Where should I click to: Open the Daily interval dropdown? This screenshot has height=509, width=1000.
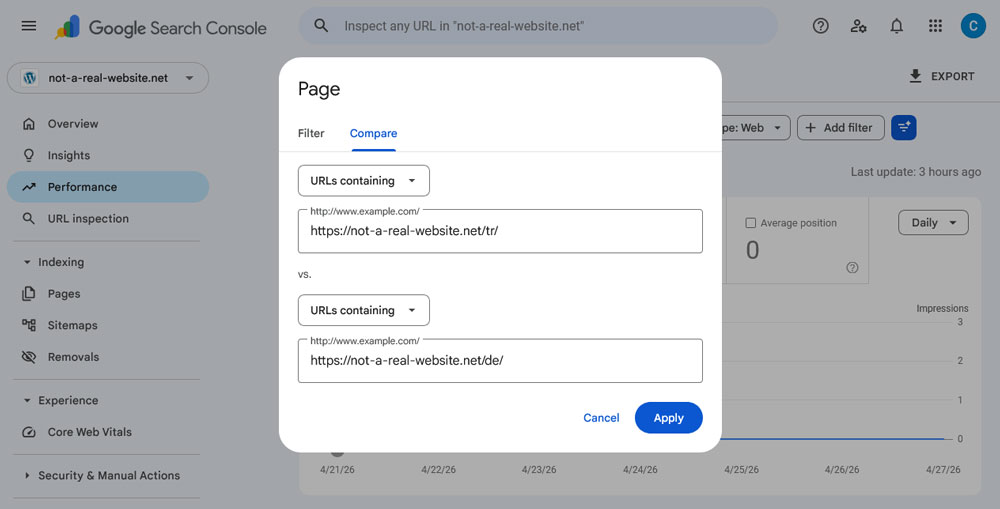(x=933, y=223)
